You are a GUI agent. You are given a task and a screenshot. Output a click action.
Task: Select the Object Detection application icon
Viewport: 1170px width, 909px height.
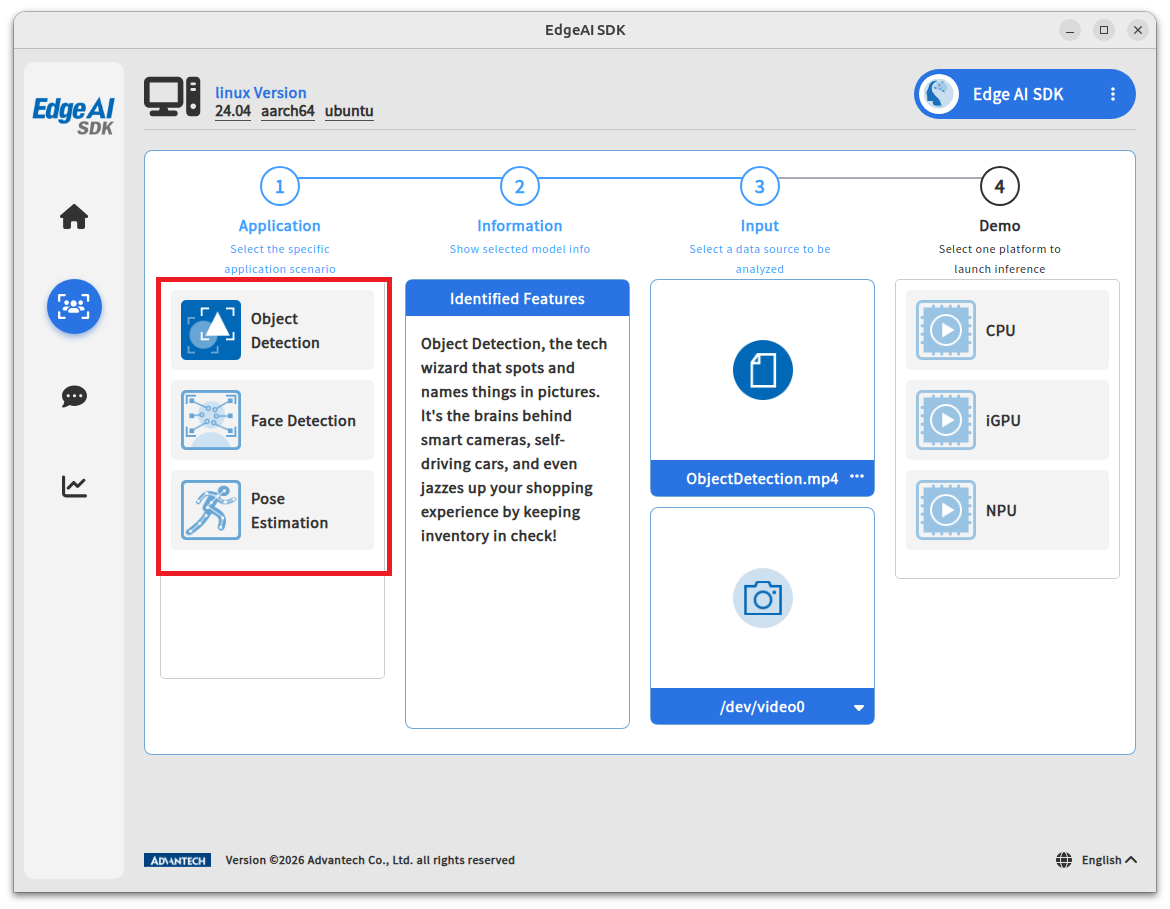click(x=210, y=330)
